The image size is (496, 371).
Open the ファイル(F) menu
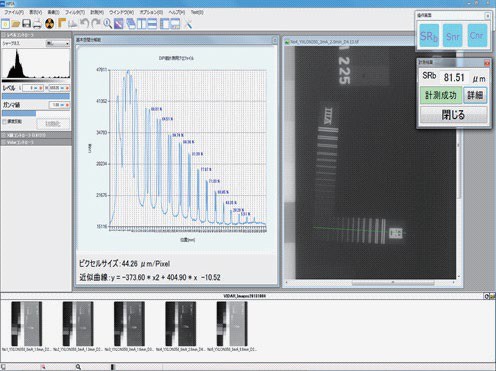coord(14,12)
